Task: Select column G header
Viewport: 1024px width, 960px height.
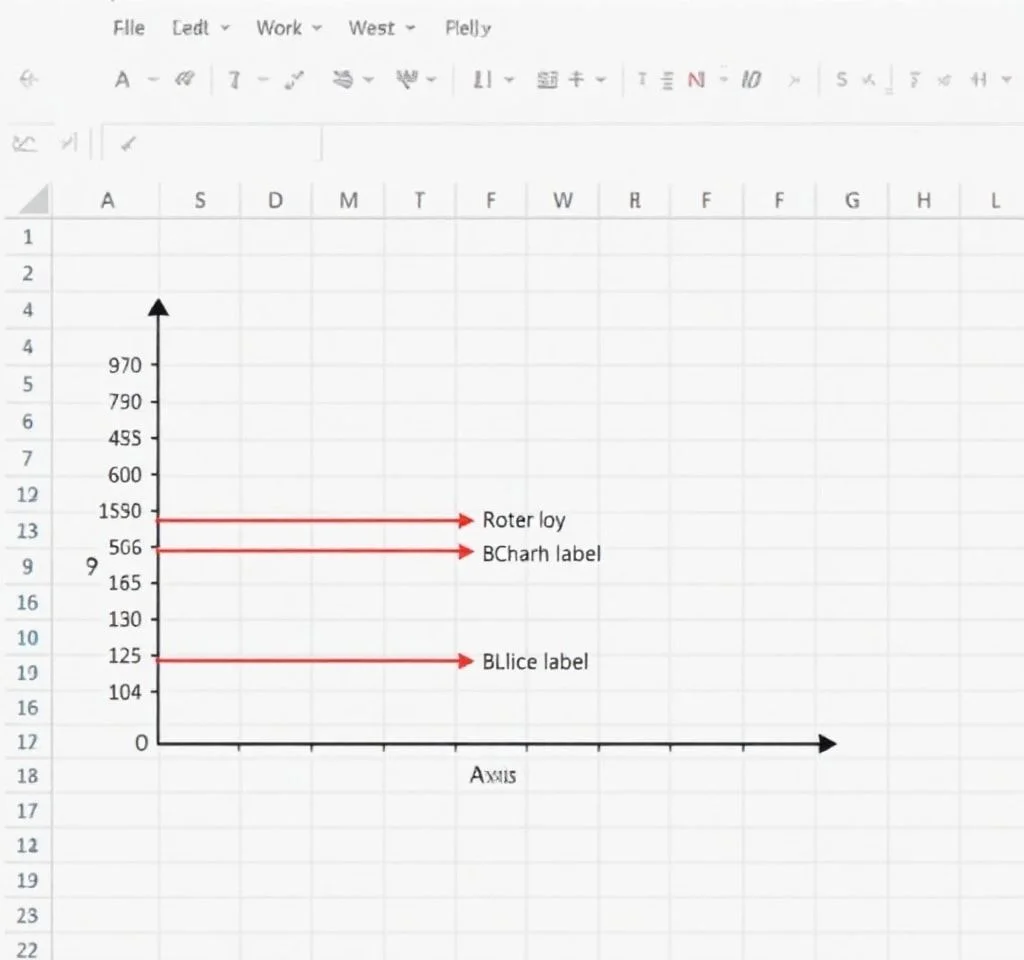Action: click(x=852, y=201)
